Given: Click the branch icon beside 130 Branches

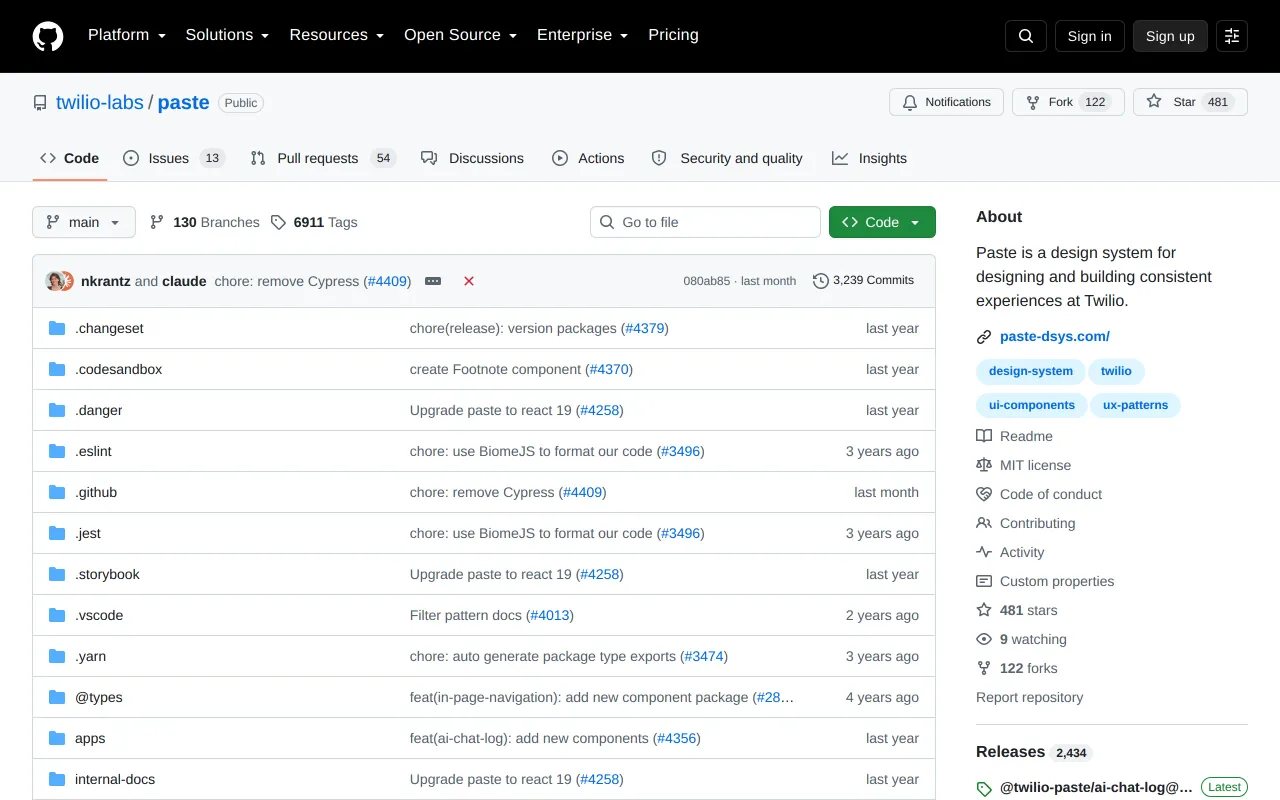Looking at the screenshot, I should click(x=157, y=222).
